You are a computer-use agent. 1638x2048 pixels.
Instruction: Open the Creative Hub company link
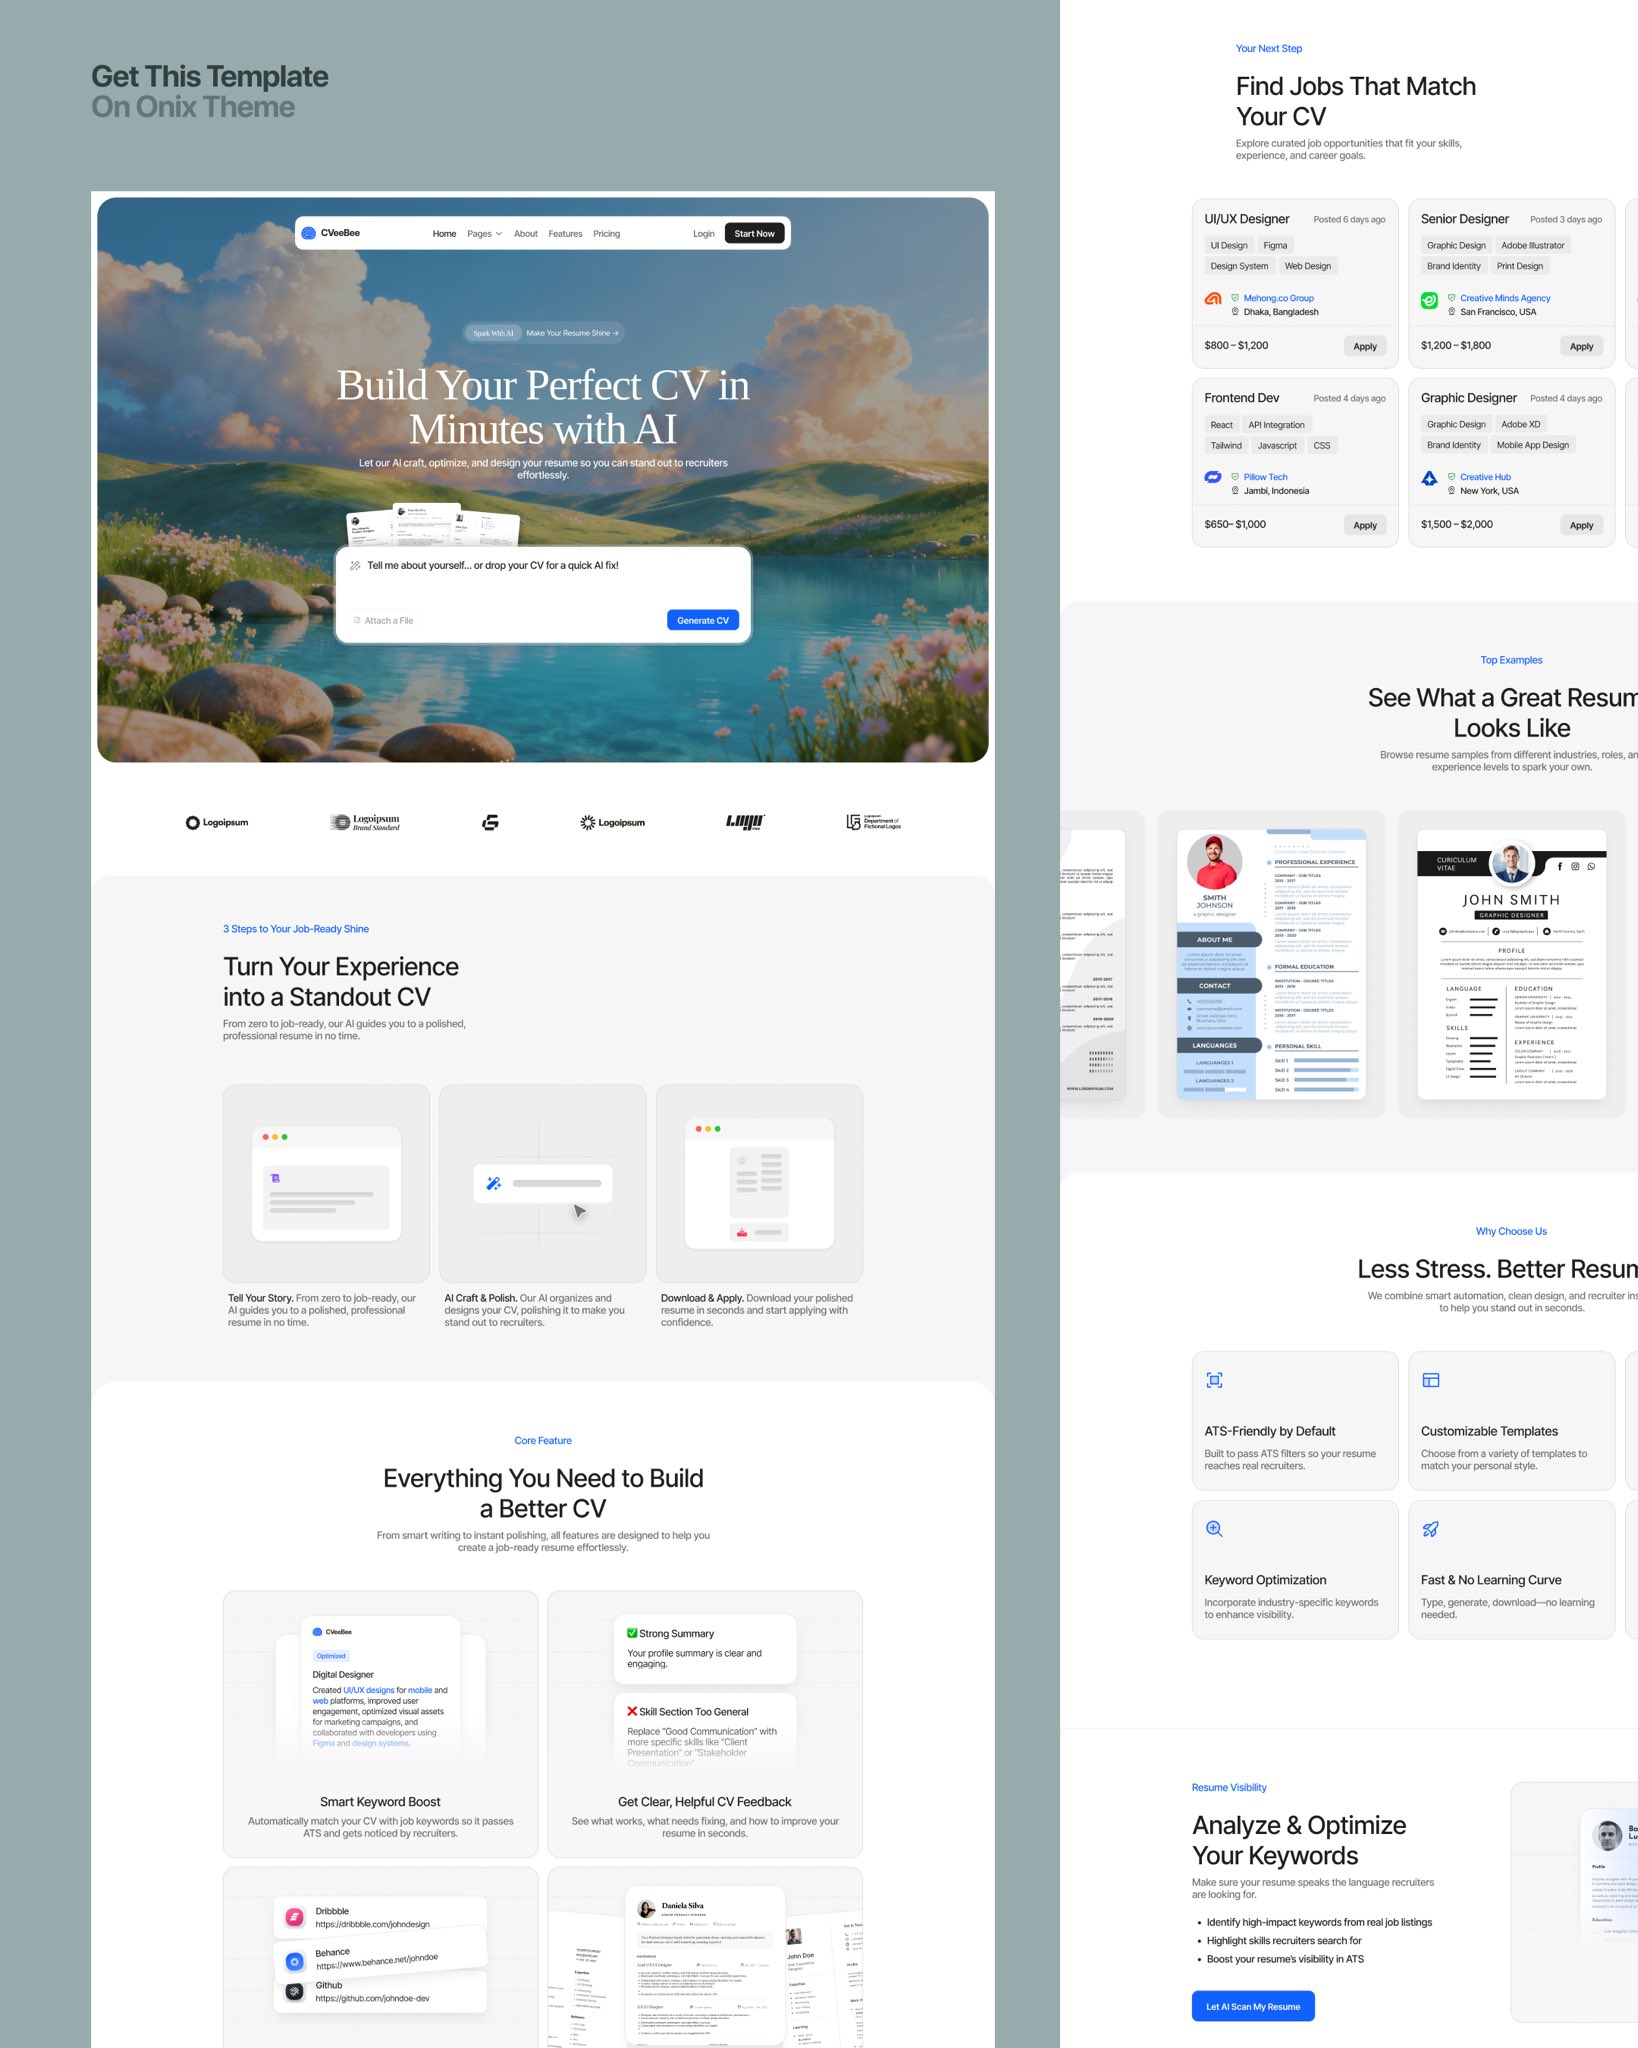pyautogui.click(x=1486, y=477)
